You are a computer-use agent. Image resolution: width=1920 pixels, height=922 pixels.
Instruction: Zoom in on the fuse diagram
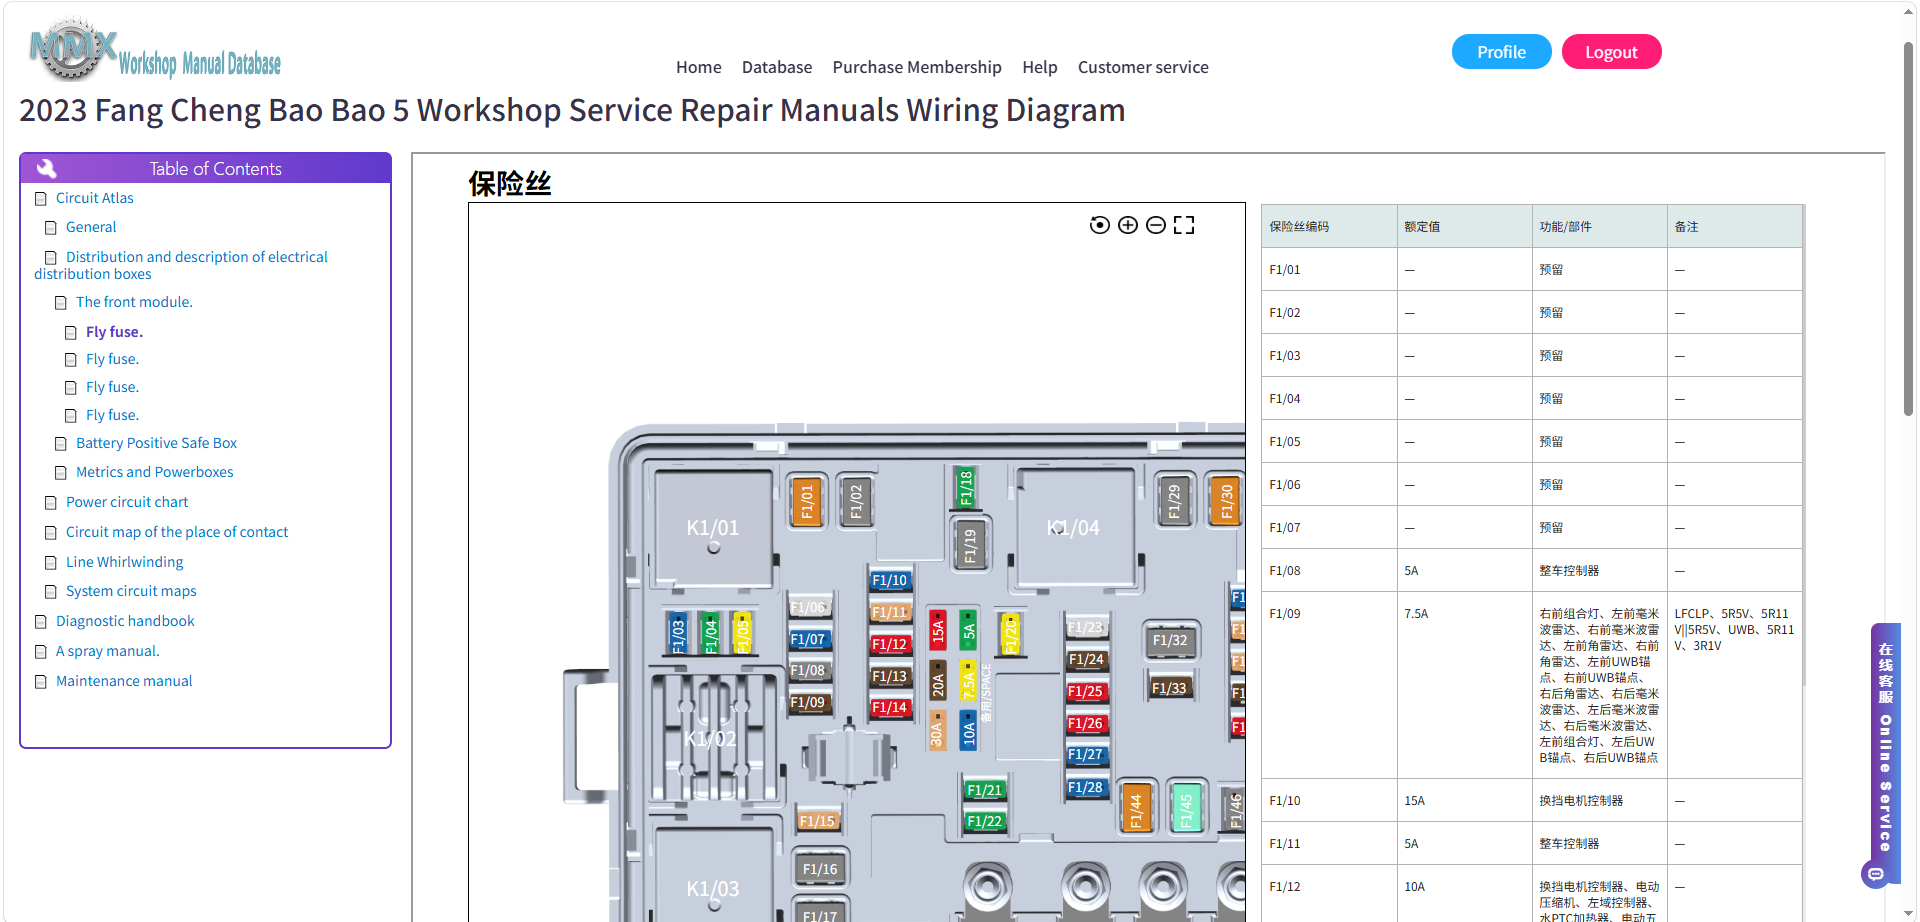pos(1127,225)
